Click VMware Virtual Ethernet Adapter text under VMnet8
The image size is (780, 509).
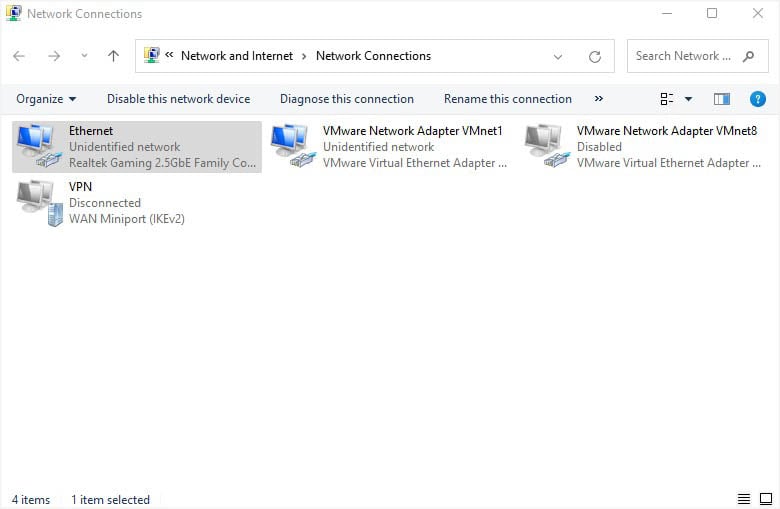(x=669, y=163)
